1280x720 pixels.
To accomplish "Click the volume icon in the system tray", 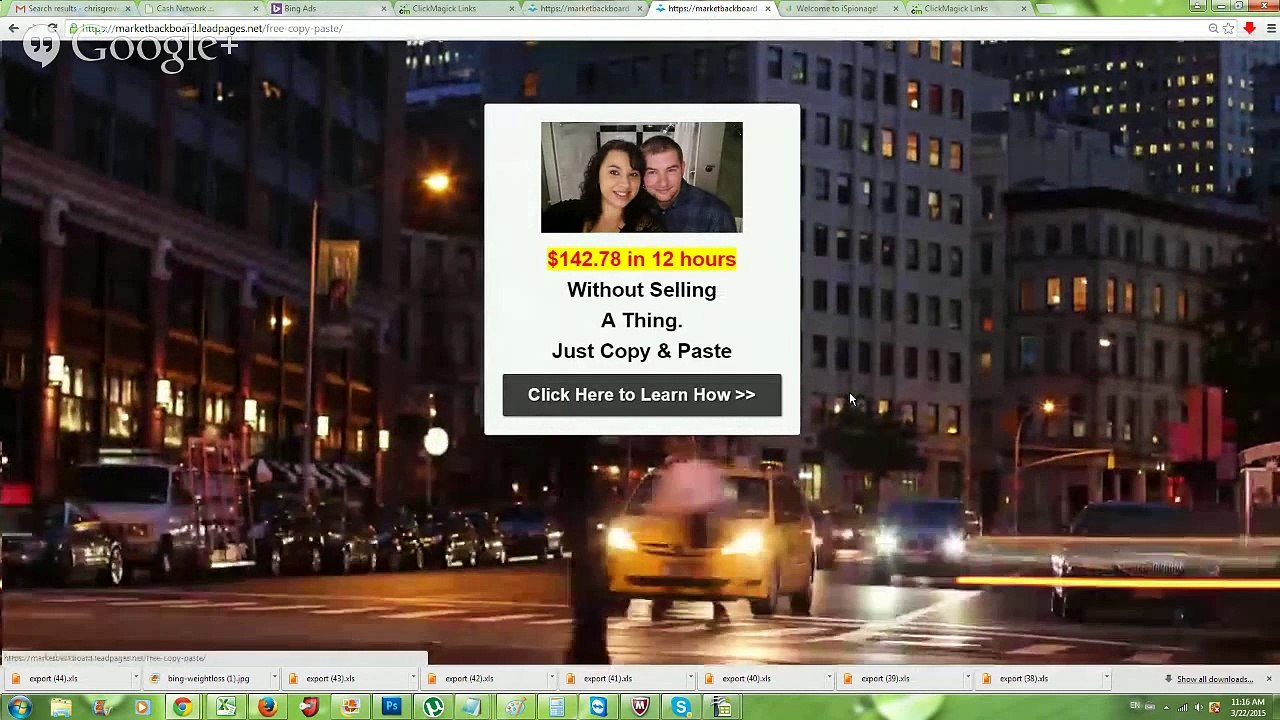I will tap(1198, 708).
